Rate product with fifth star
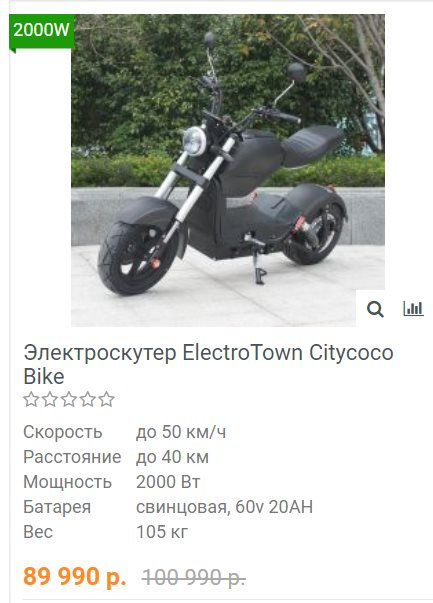 tap(107, 400)
